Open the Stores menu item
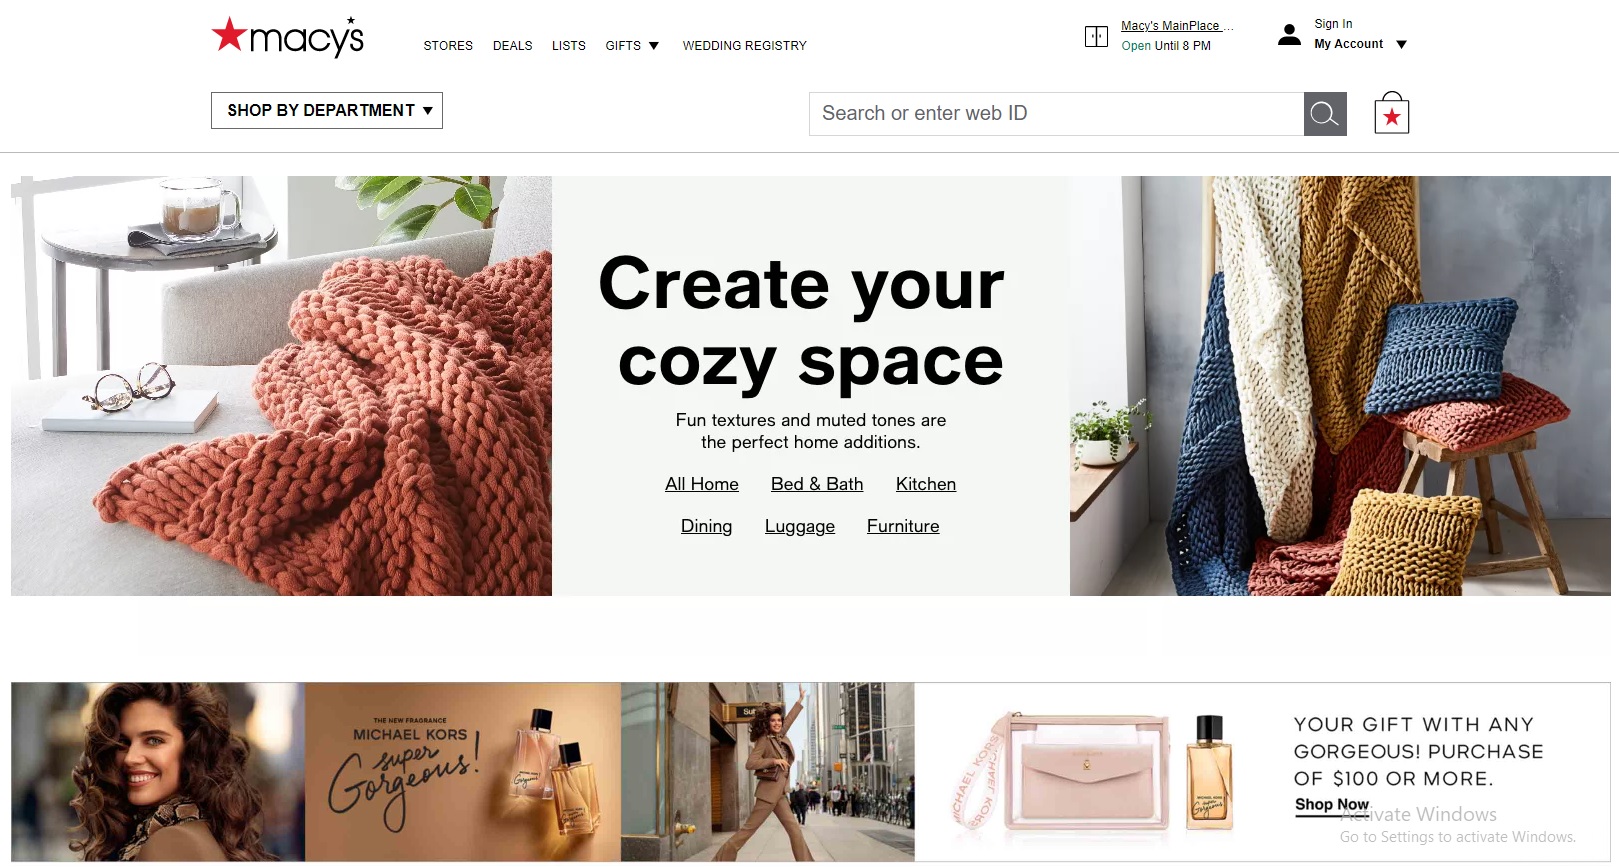1619x867 pixels. [448, 46]
